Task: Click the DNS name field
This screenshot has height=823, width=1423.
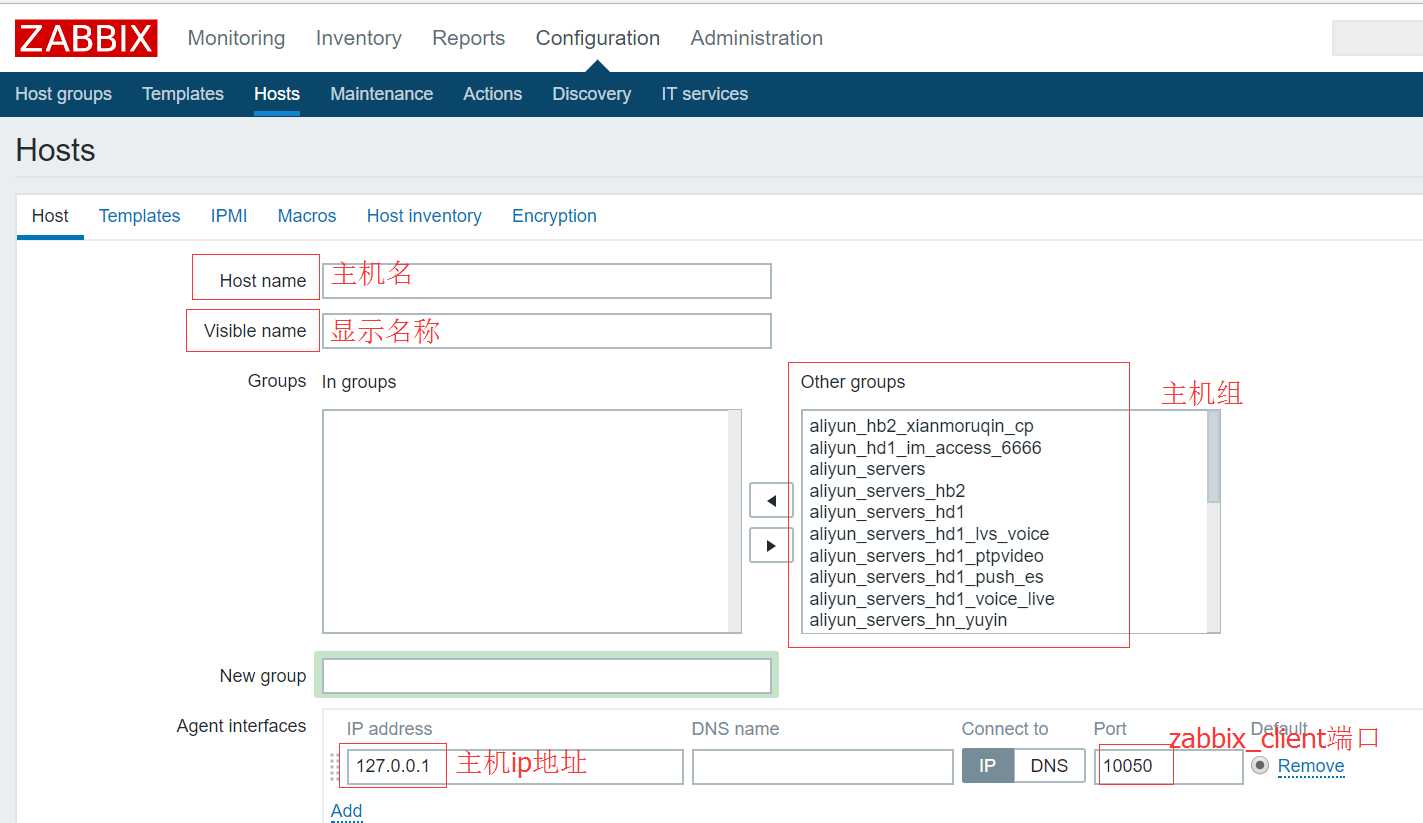Action: [x=822, y=767]
